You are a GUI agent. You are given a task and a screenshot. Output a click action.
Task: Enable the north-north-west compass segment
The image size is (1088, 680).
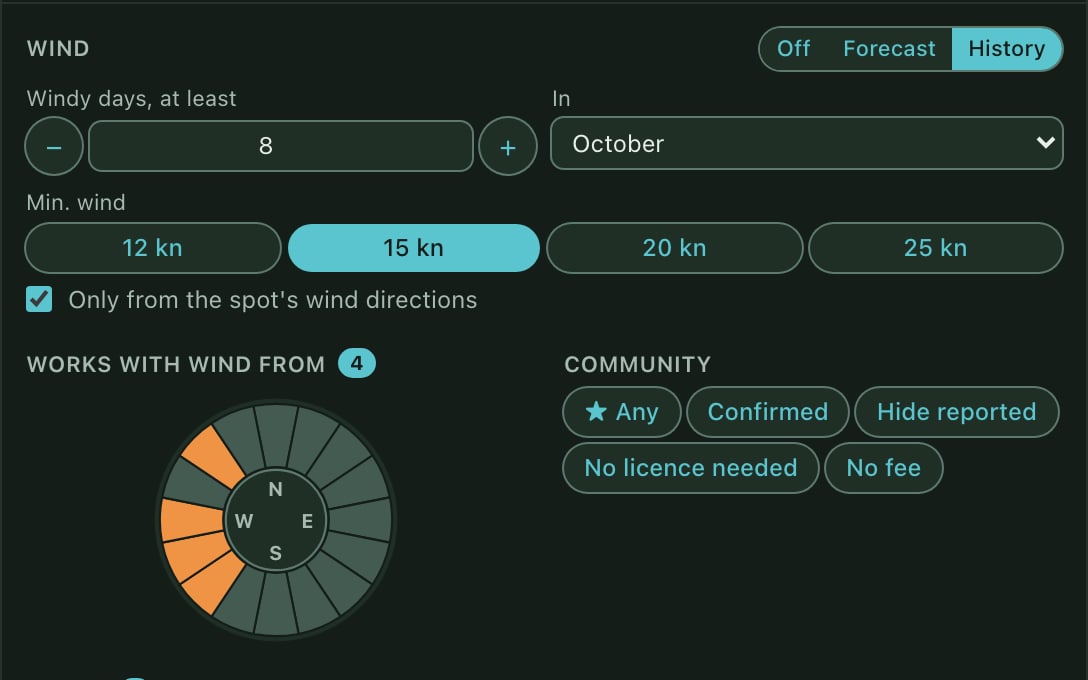[242, 441]
